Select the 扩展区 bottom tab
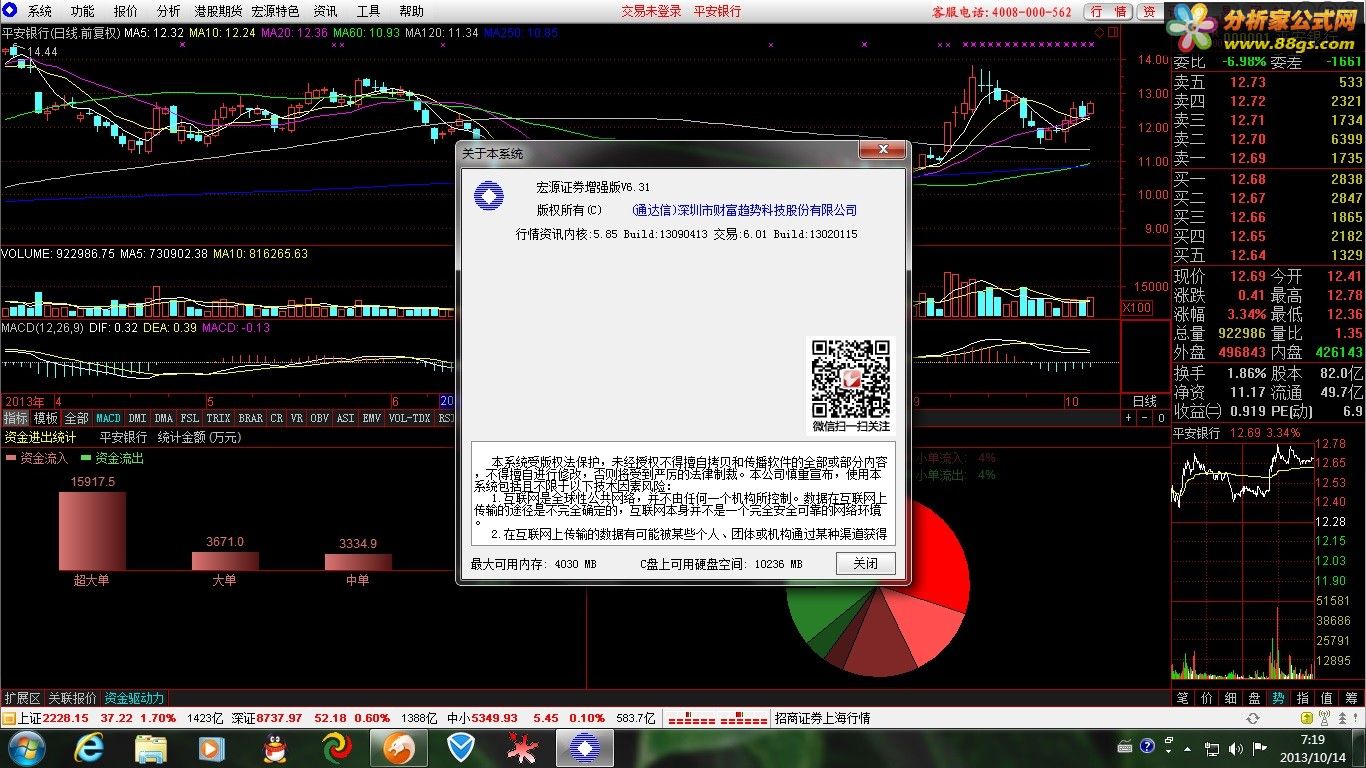This screenshot has width=1366, height=768. pyautogui.click(x=21, y=698)
